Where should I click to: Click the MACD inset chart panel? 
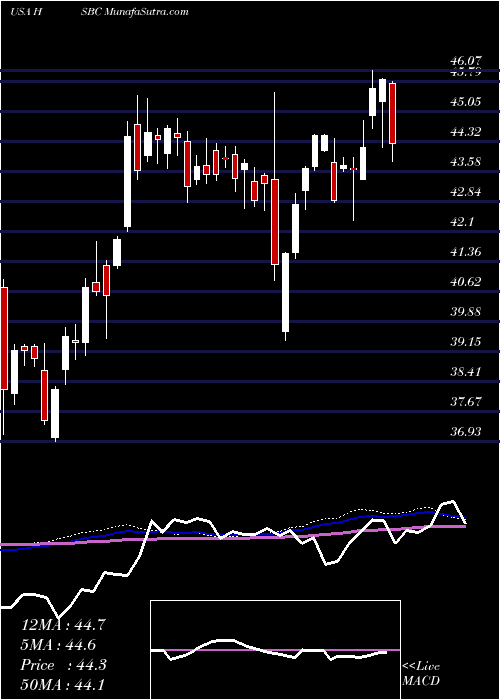click(x=275, y=650)
